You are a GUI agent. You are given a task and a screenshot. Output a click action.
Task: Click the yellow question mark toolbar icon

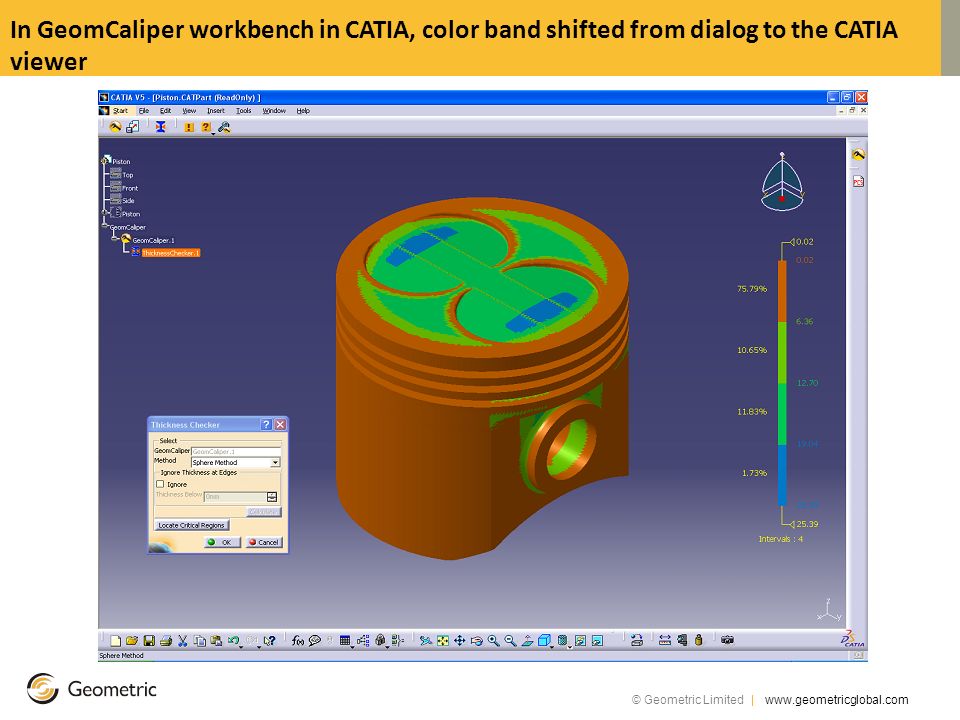pos(206,127)
